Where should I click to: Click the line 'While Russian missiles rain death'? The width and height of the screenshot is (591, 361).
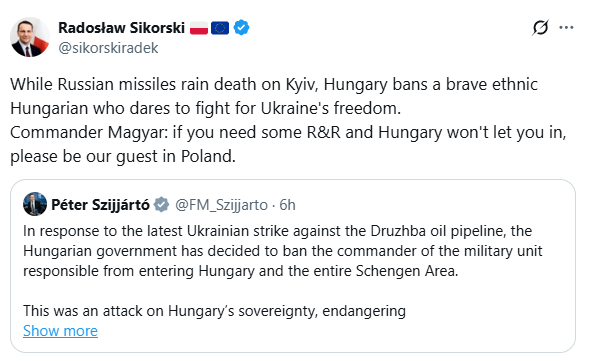274,84
